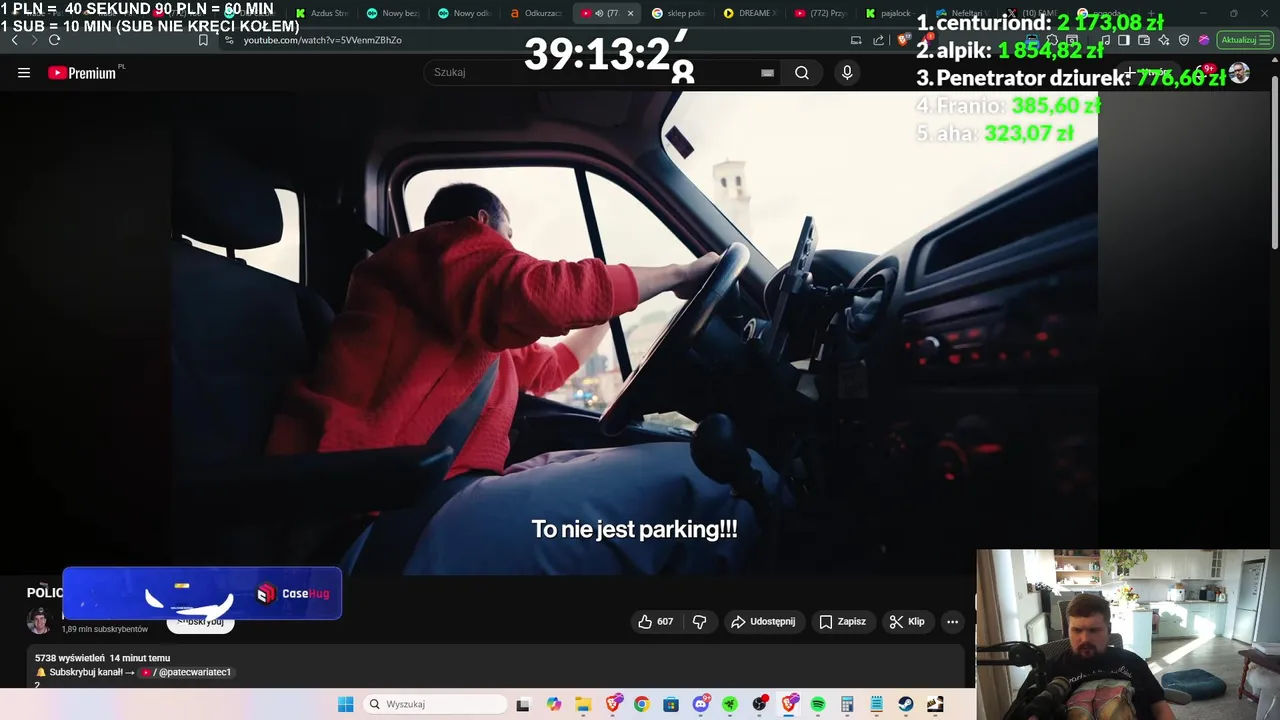This screenshot has height=720, width=1280.
Task: Click the '5738 wyświetleń 14 minut temu' text
Action: click(102, 658)
